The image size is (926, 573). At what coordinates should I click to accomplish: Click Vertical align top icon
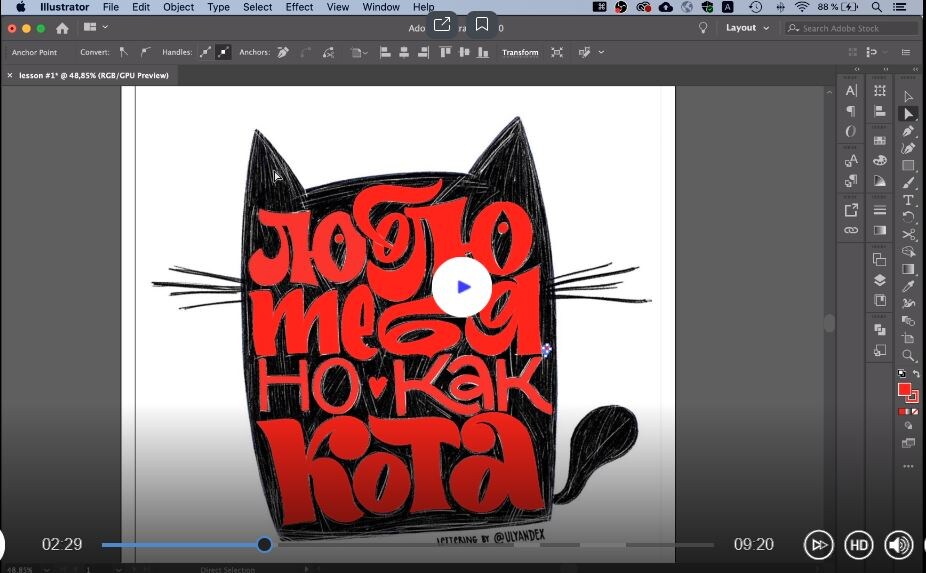pos(445,53)
